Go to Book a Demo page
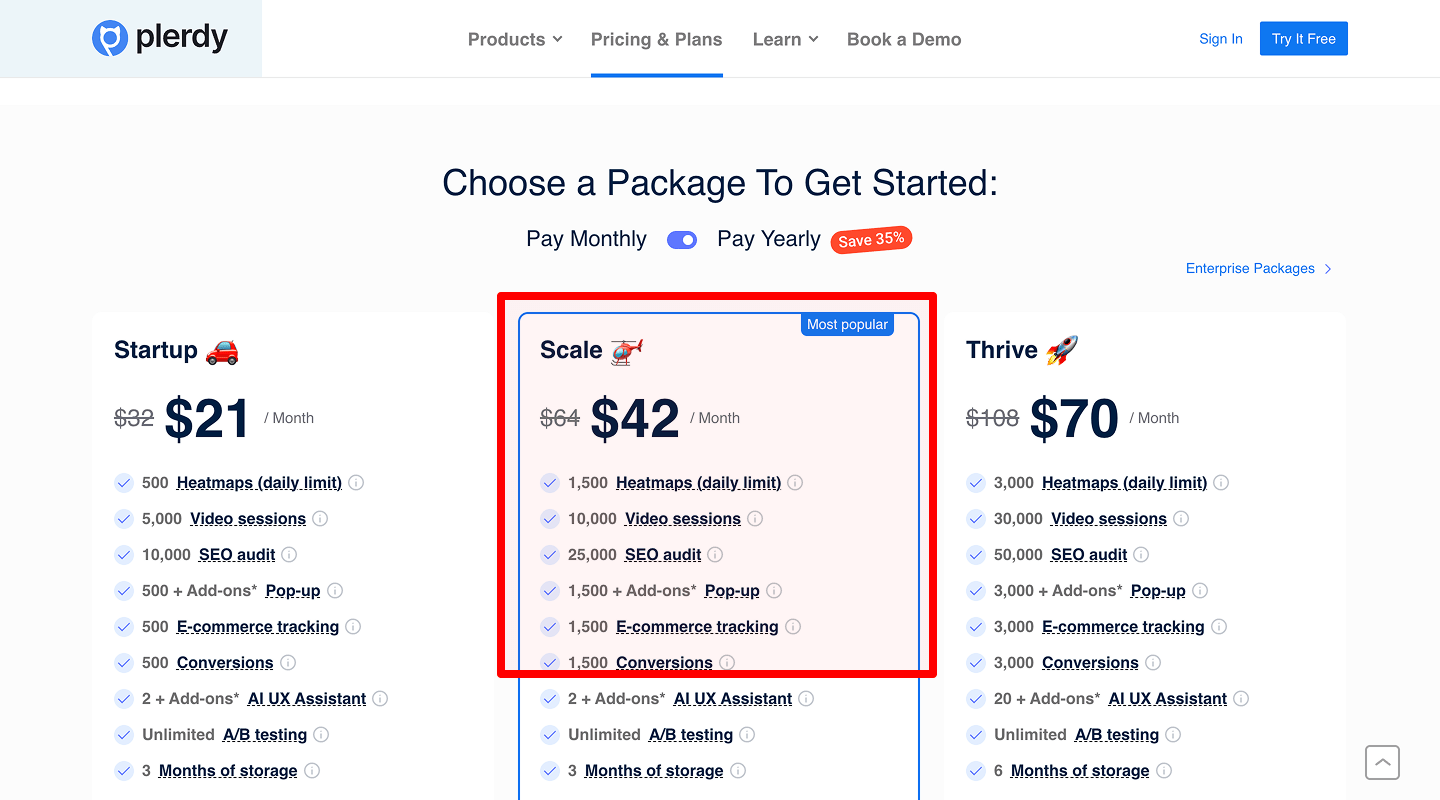Screen dimensions: 1440x800 pos(904,40)
